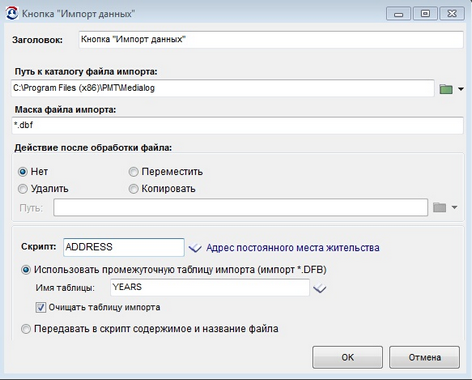Select Использовать промежуточную таблицу импорта option
The image size is (472, 380).
(x=26, y=270)
